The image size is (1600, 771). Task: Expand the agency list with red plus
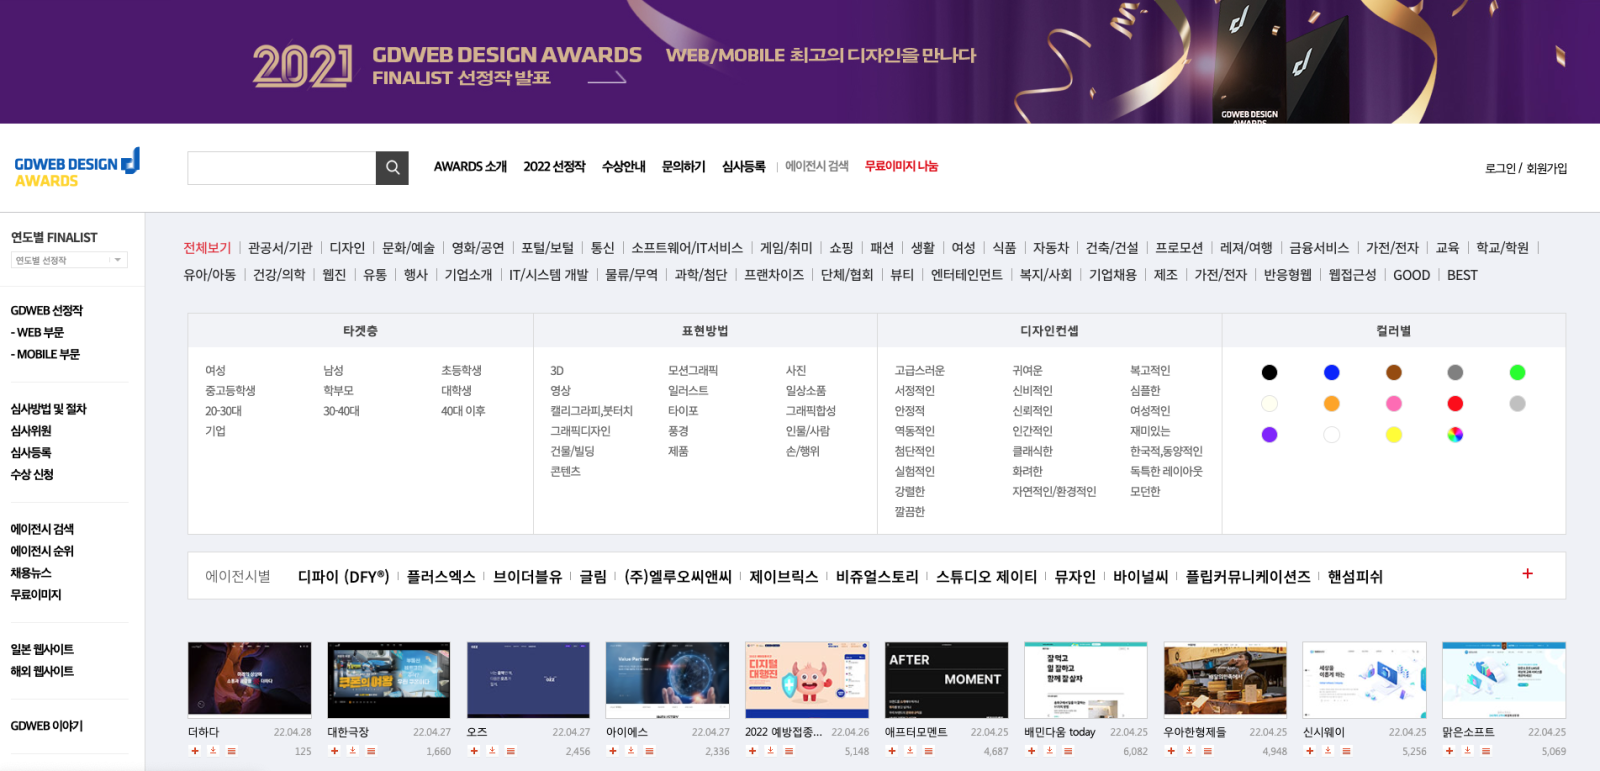point(1527,574)
